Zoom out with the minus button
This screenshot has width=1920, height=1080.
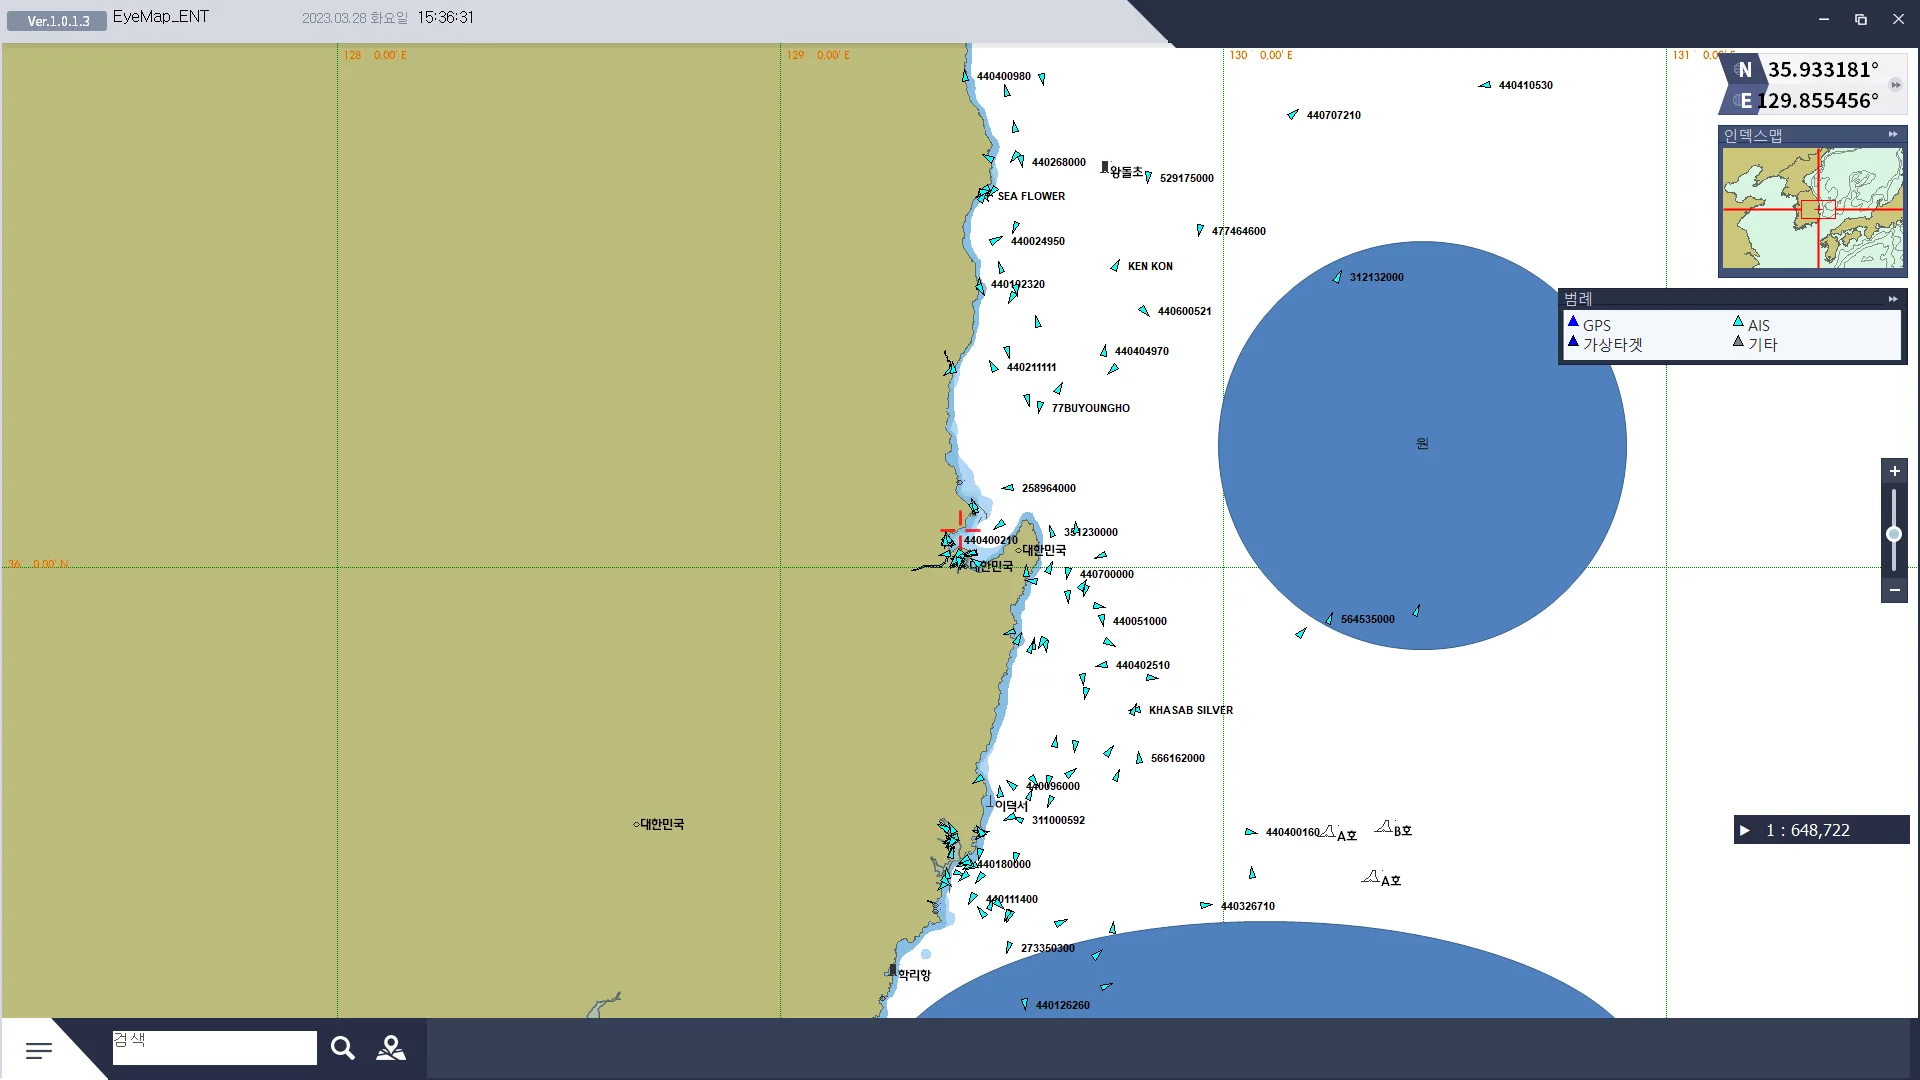(1894, 590)
